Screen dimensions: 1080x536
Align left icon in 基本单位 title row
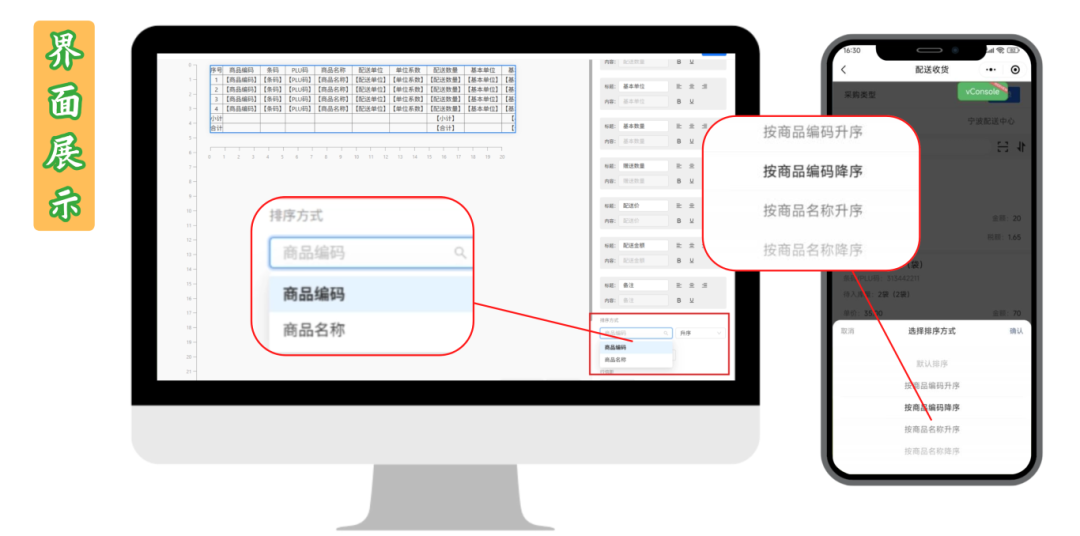coord(678,86)
